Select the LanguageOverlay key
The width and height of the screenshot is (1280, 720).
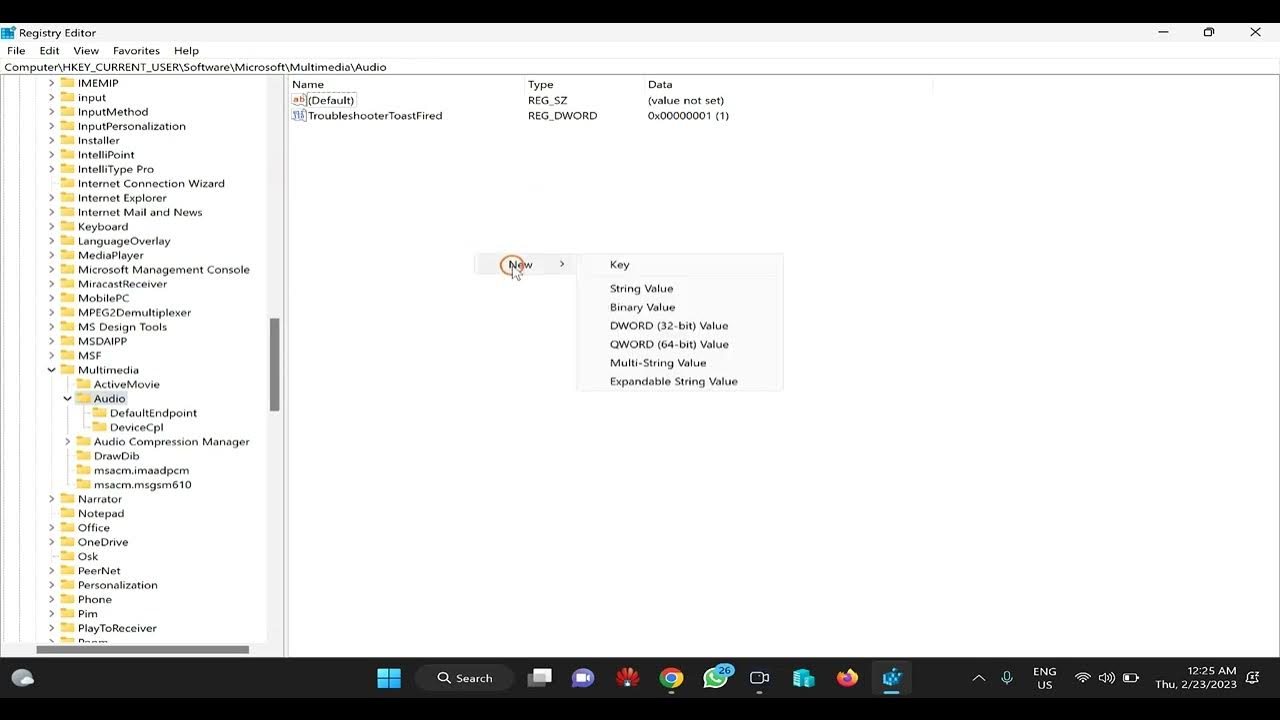(124, 241)
